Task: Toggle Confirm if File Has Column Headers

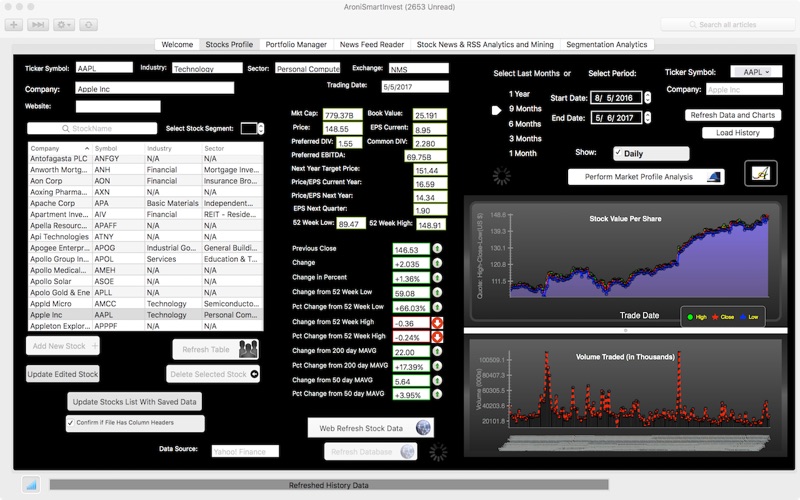Action: [71, 422]
